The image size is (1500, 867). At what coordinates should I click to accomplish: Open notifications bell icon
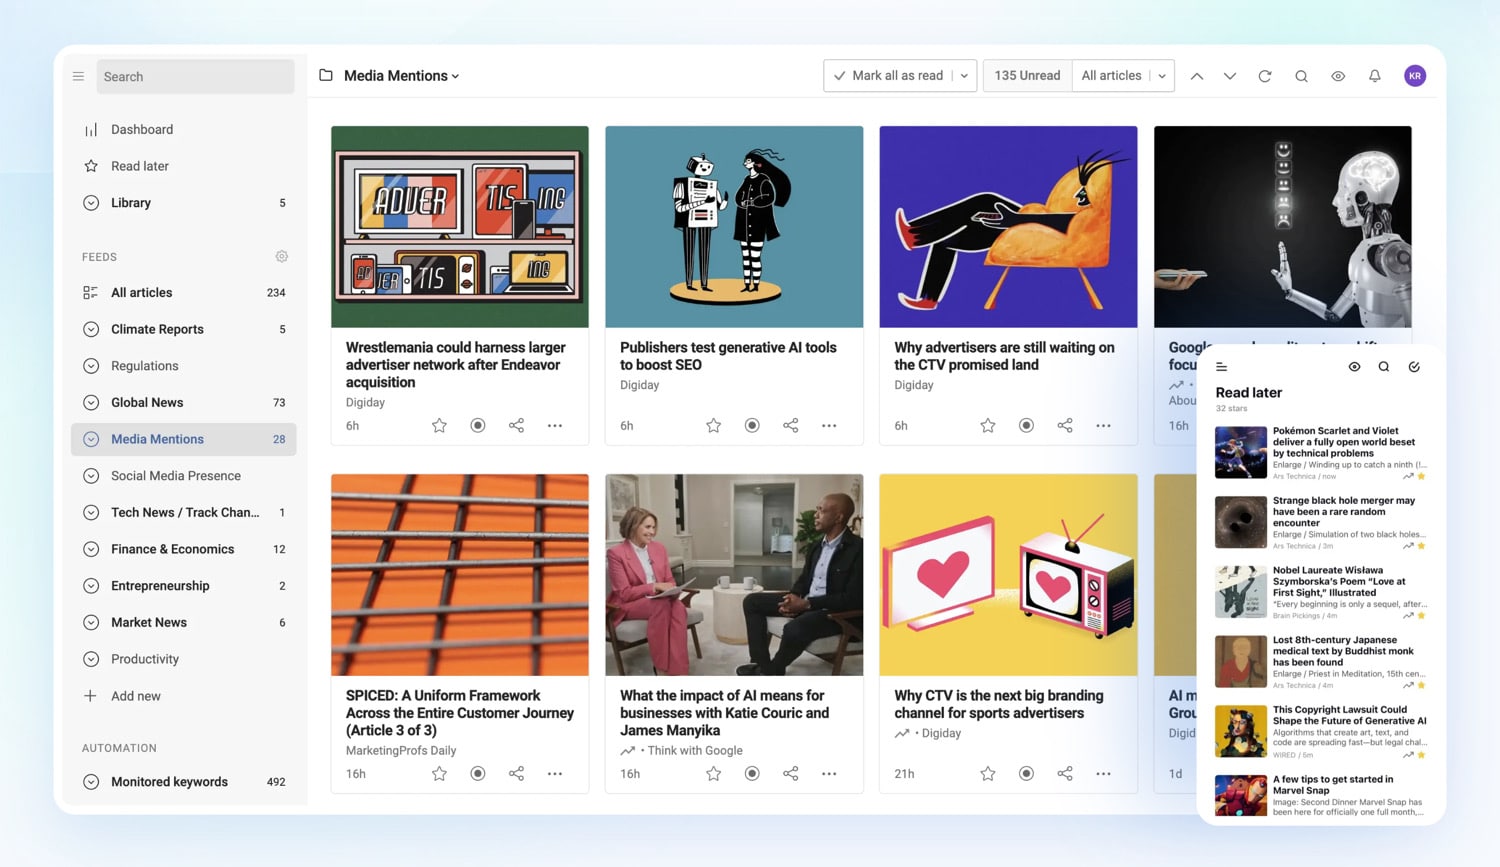[1375, 76]
